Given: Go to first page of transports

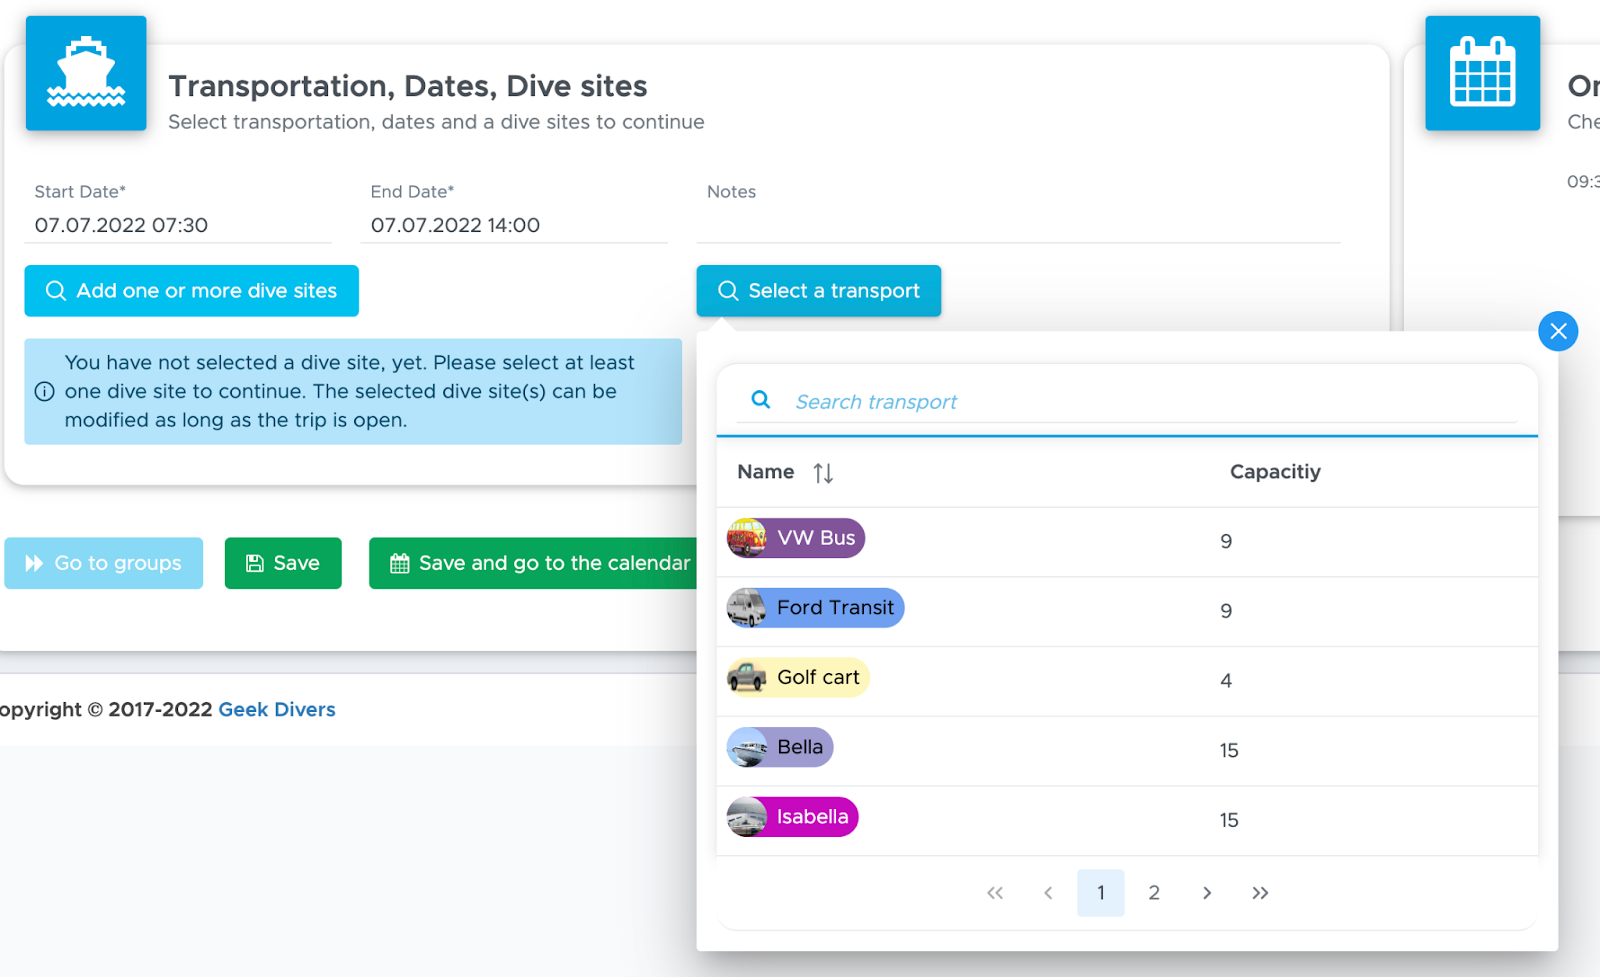Looking at the screenshot, I should click(995, 893).
